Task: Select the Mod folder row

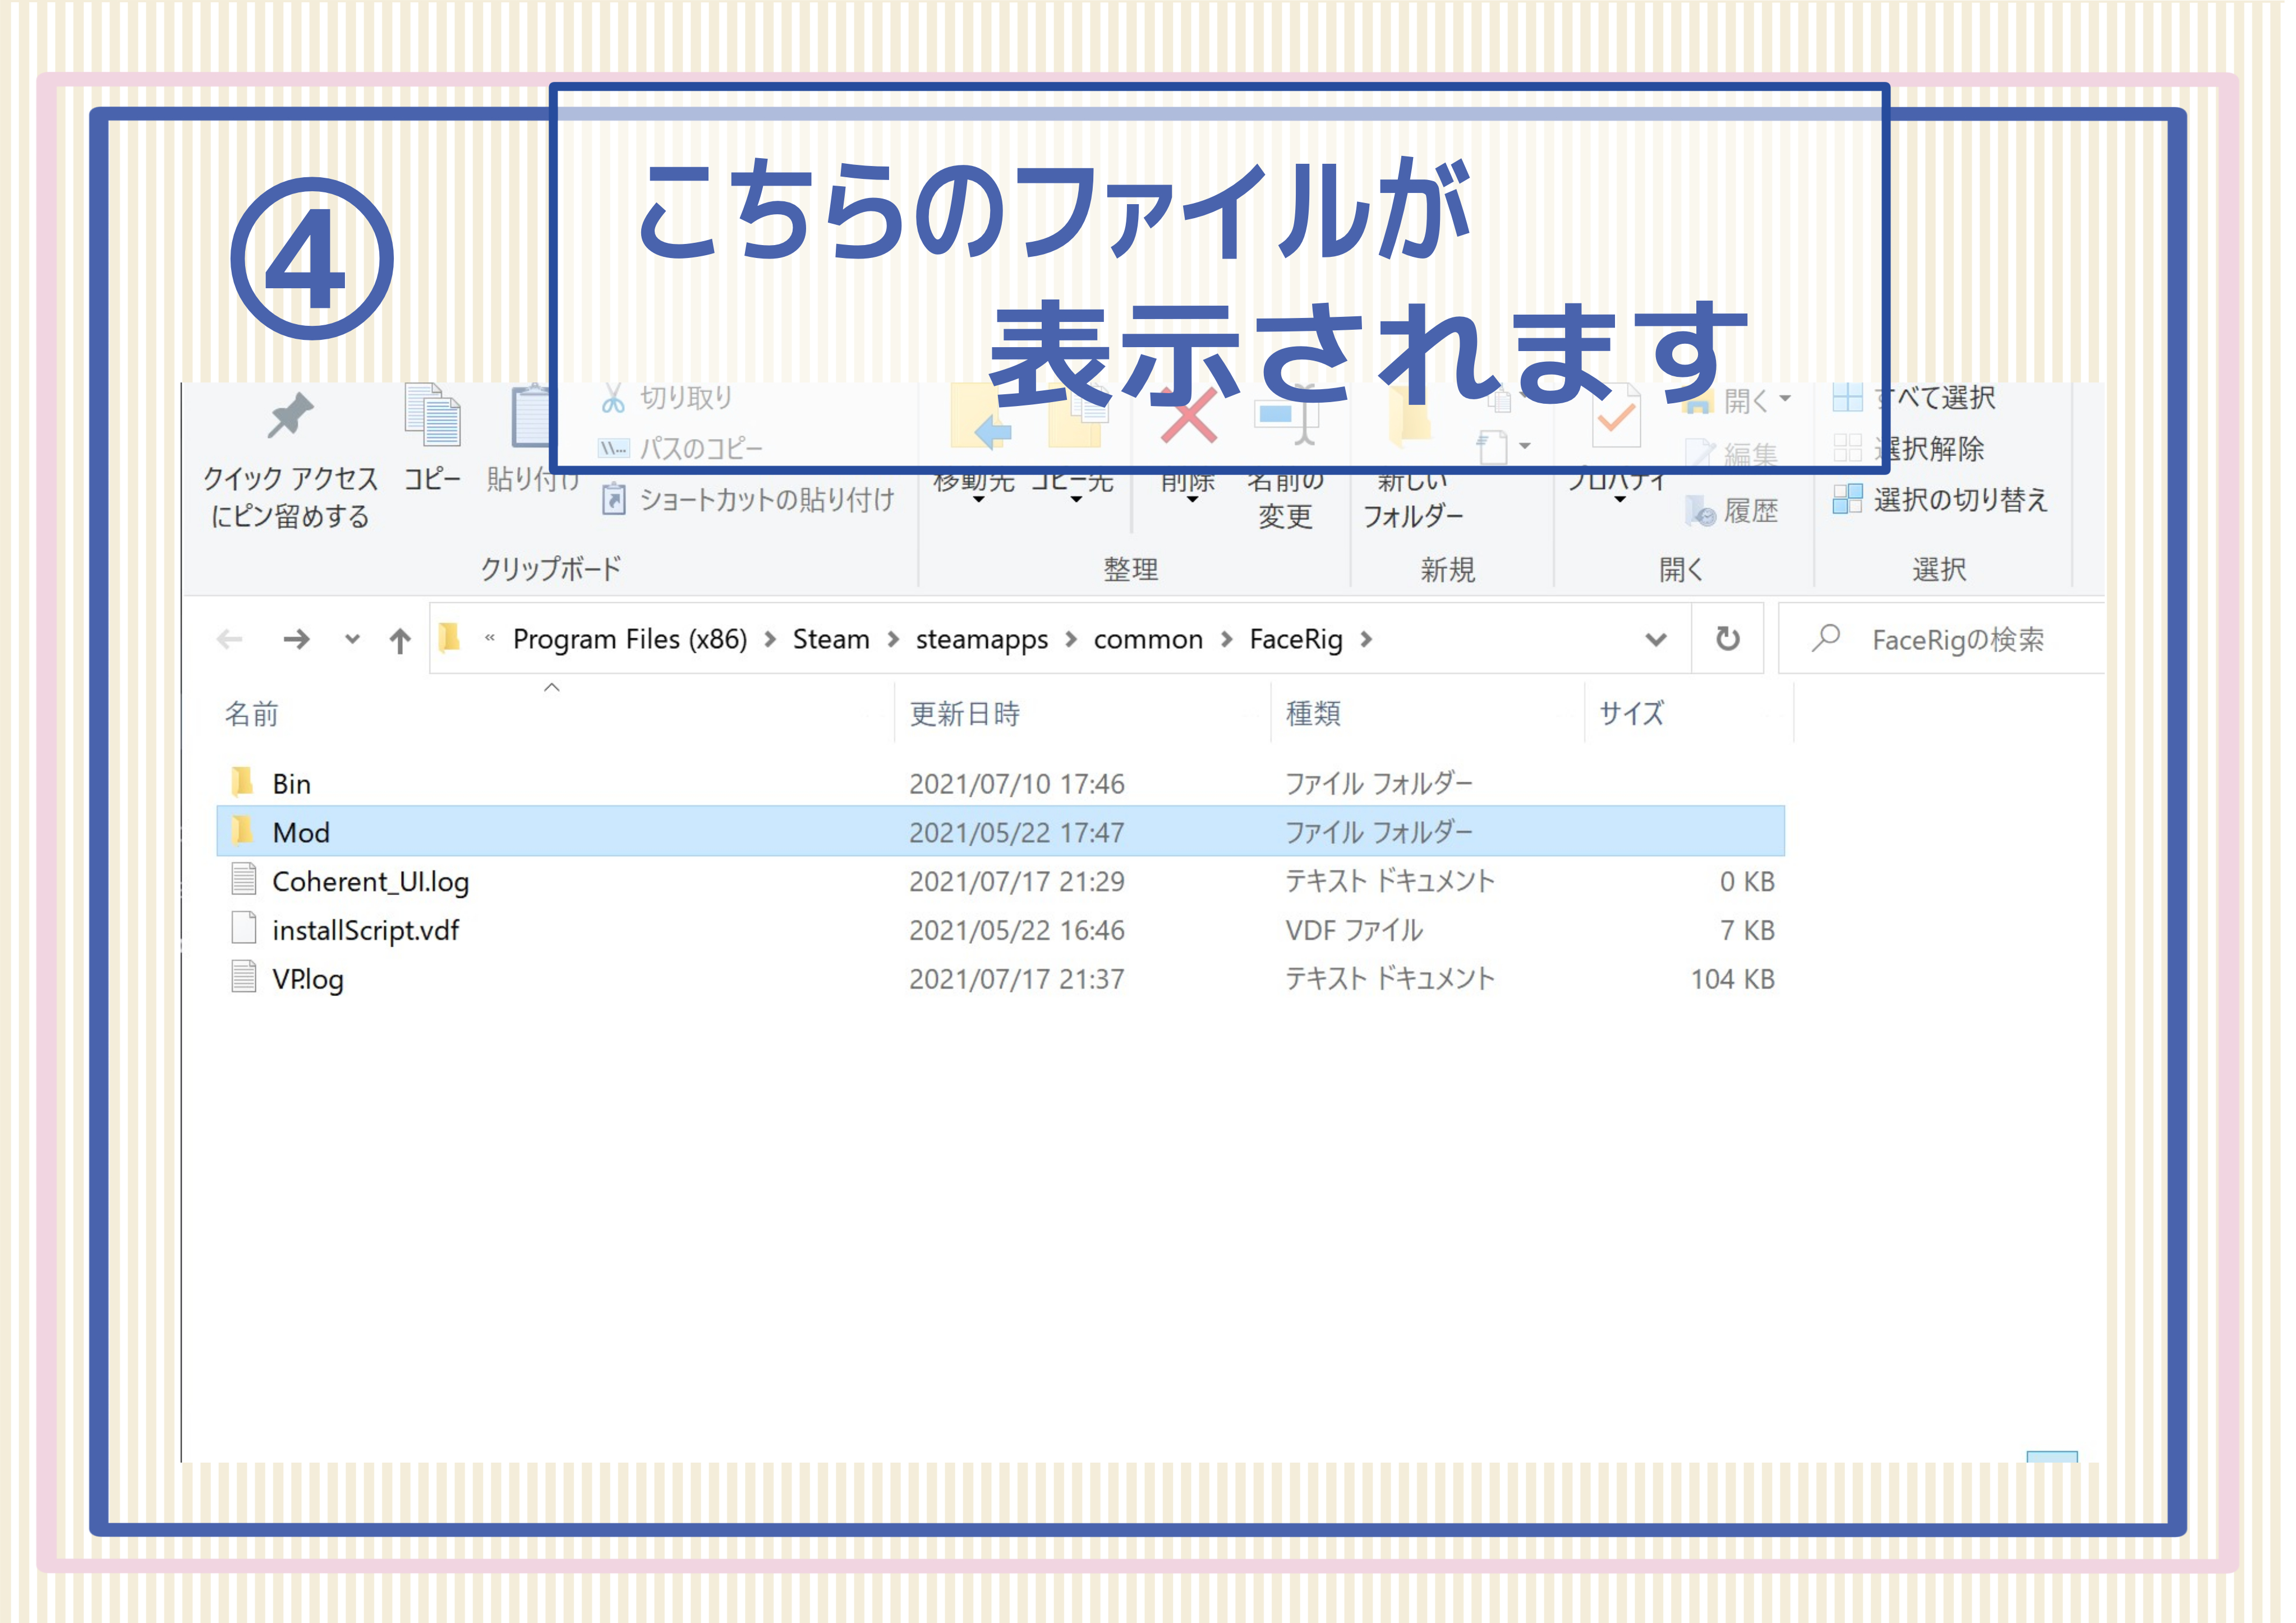Action: (1000, 832)
